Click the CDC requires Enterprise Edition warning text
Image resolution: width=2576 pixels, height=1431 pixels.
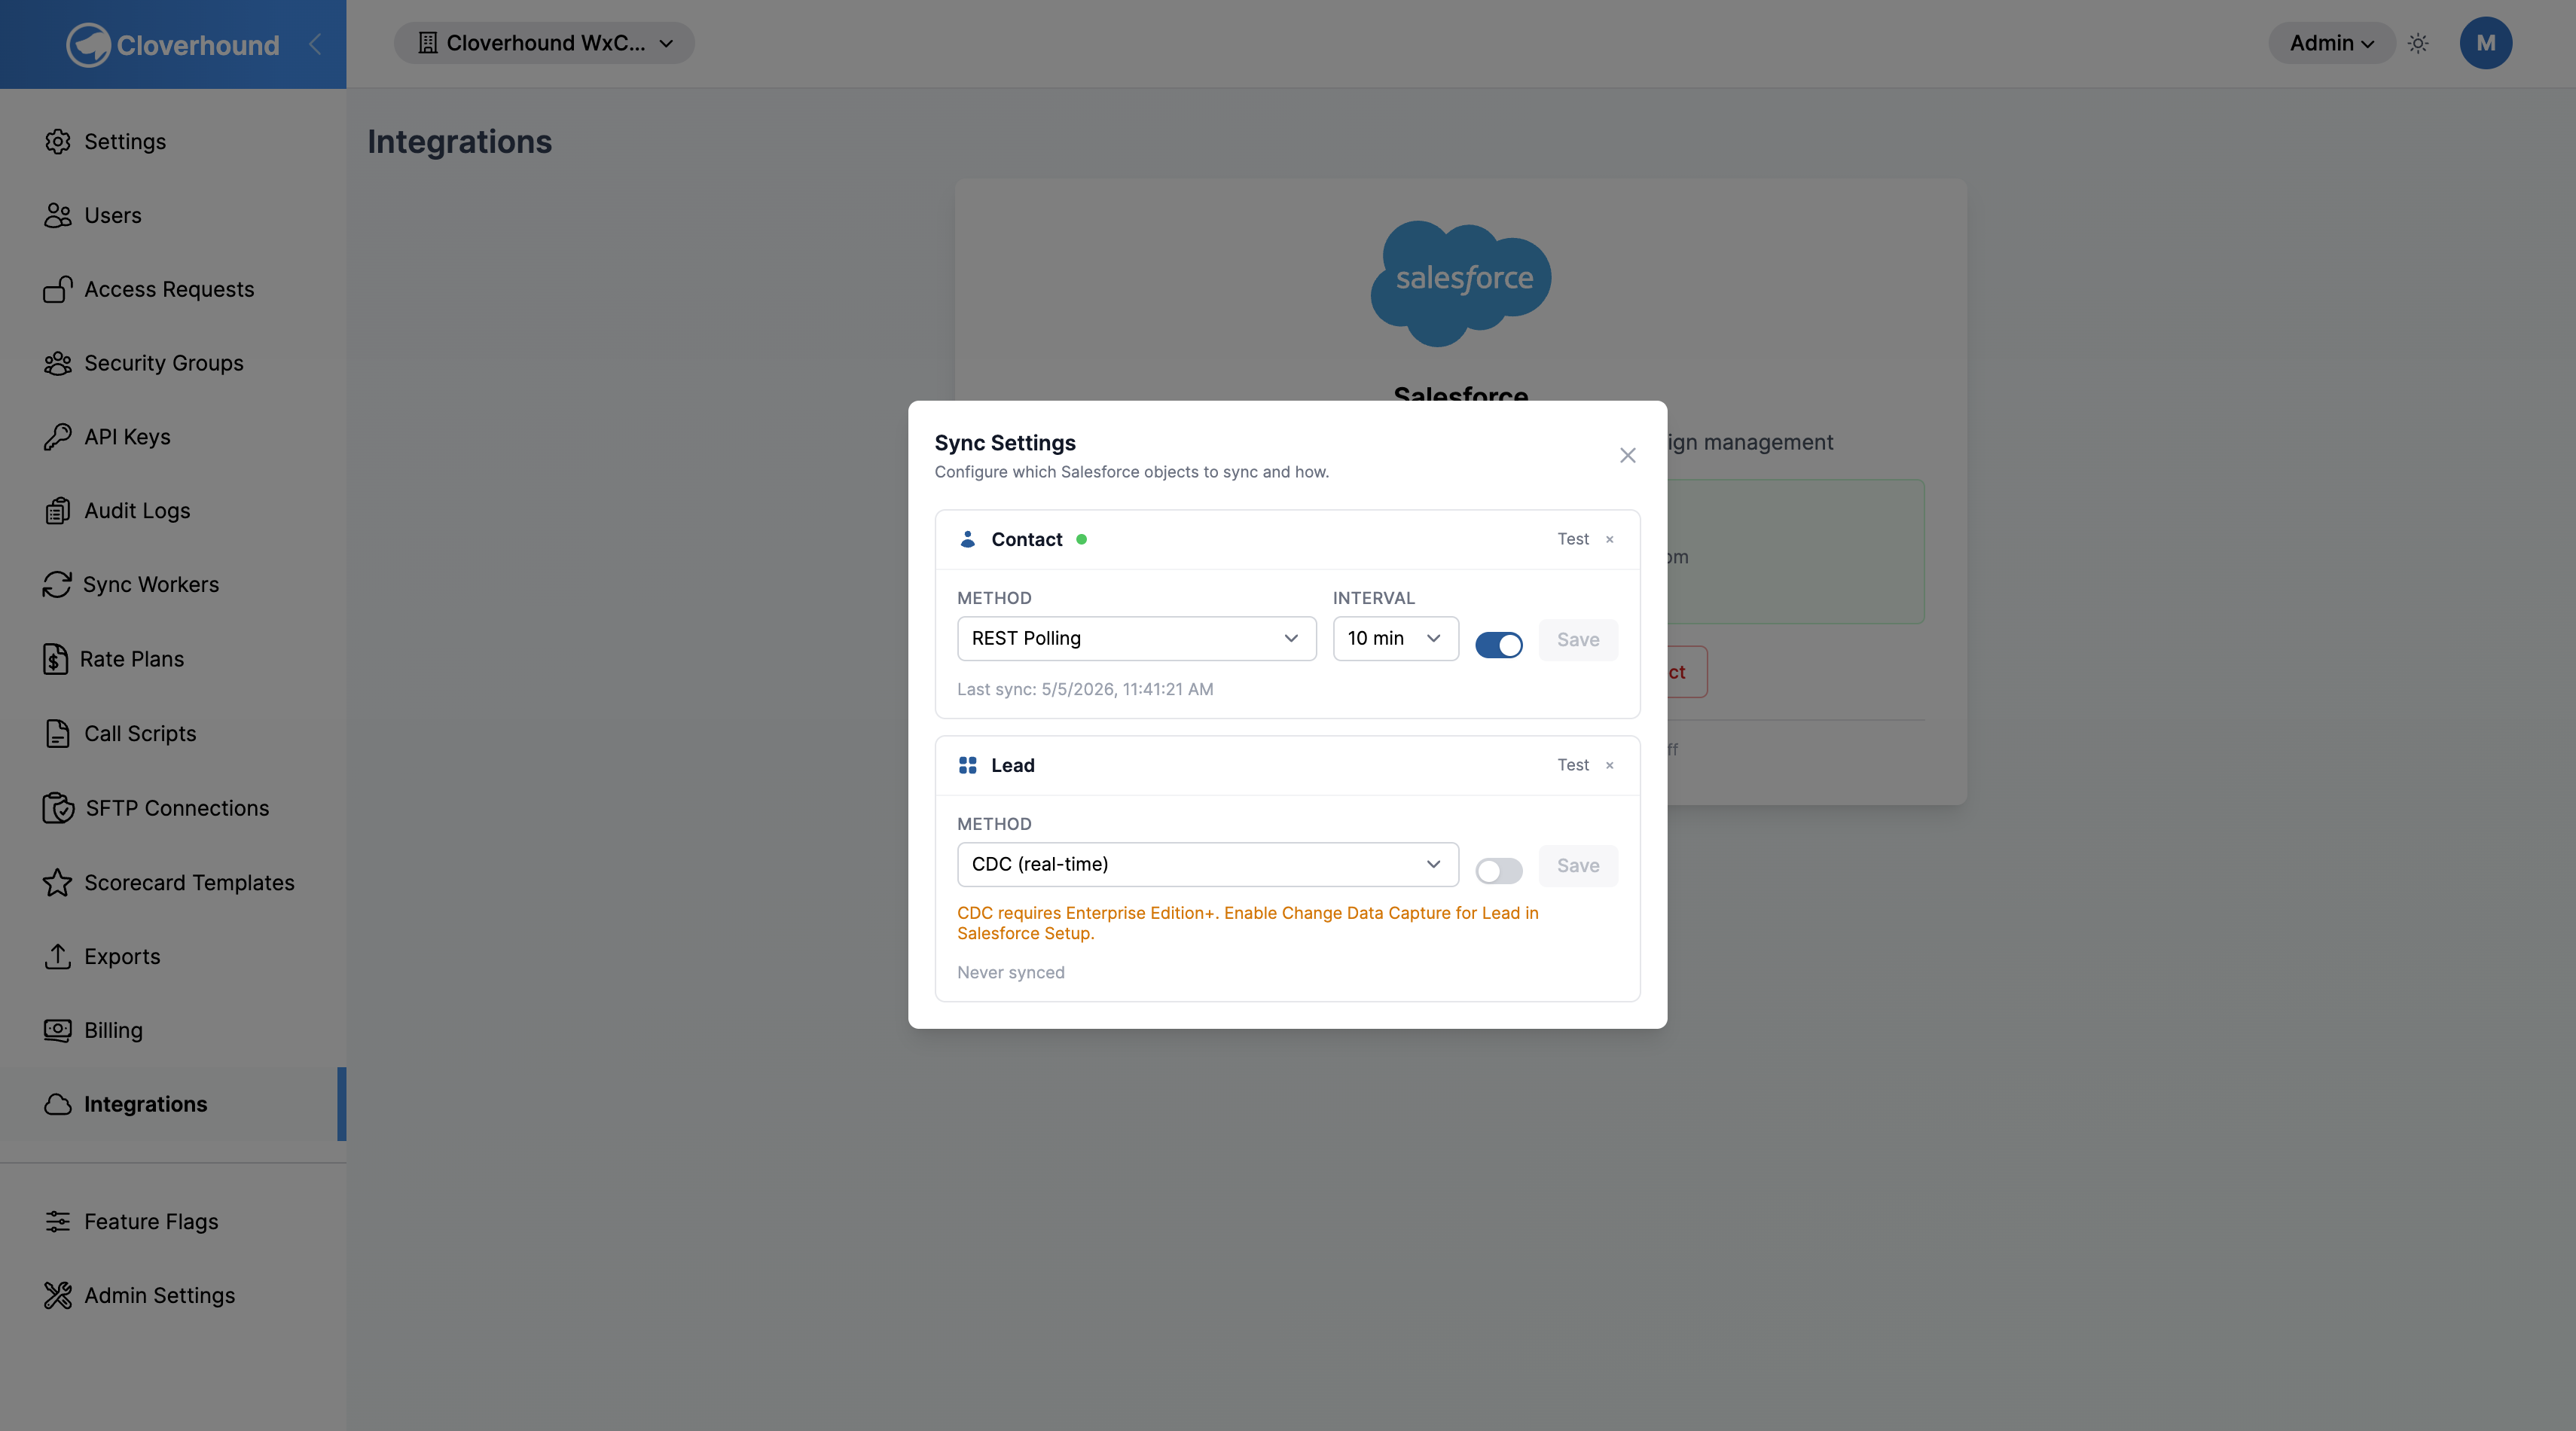click(x=1248, y=923)
